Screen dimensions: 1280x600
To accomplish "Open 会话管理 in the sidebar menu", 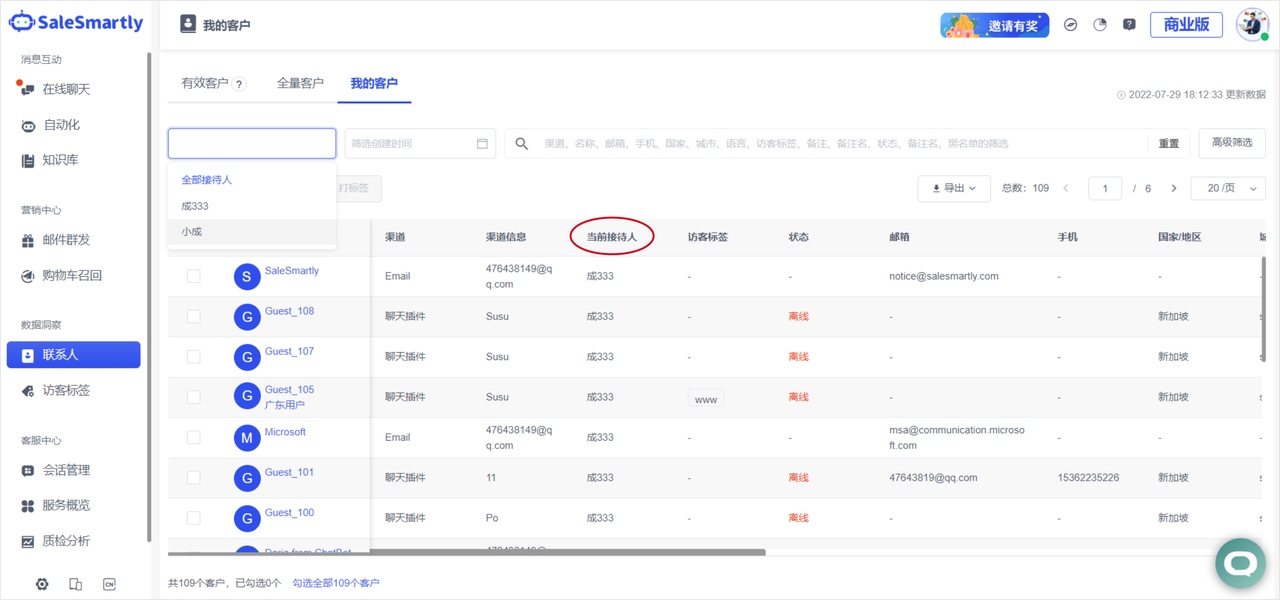I will pyautogui.click(x=66, y=470).
